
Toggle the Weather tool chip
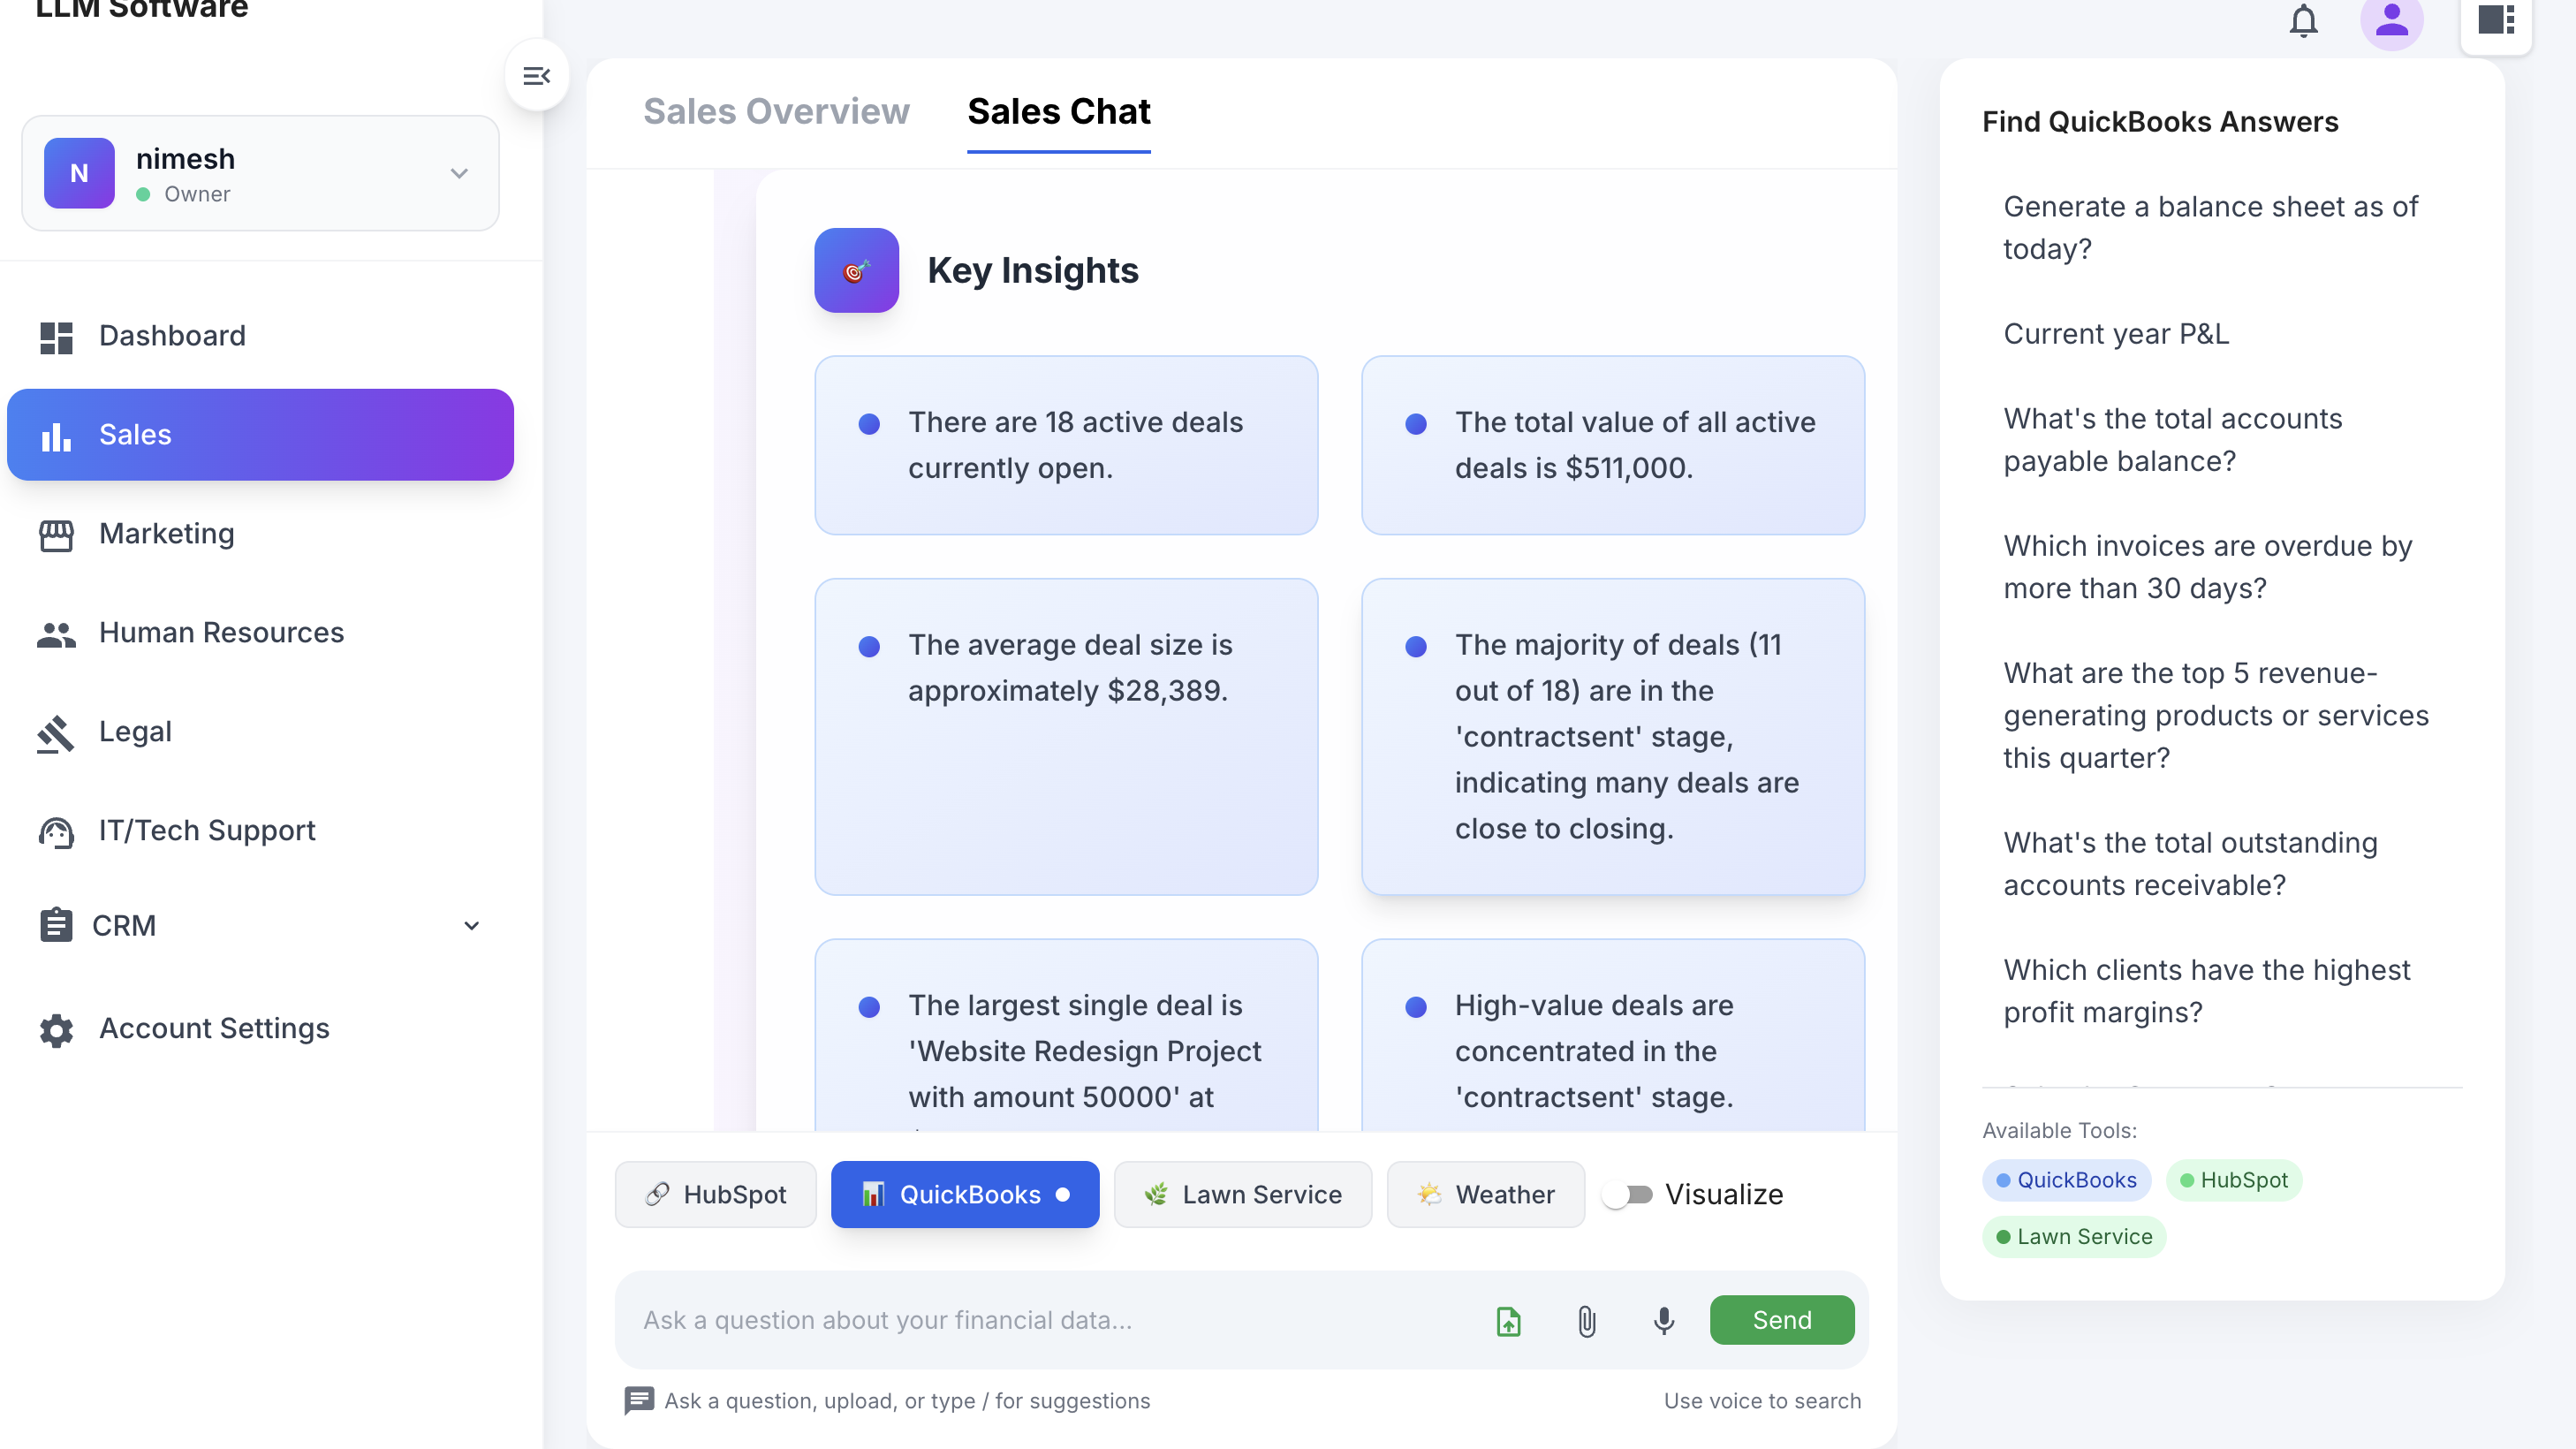1486,1194
